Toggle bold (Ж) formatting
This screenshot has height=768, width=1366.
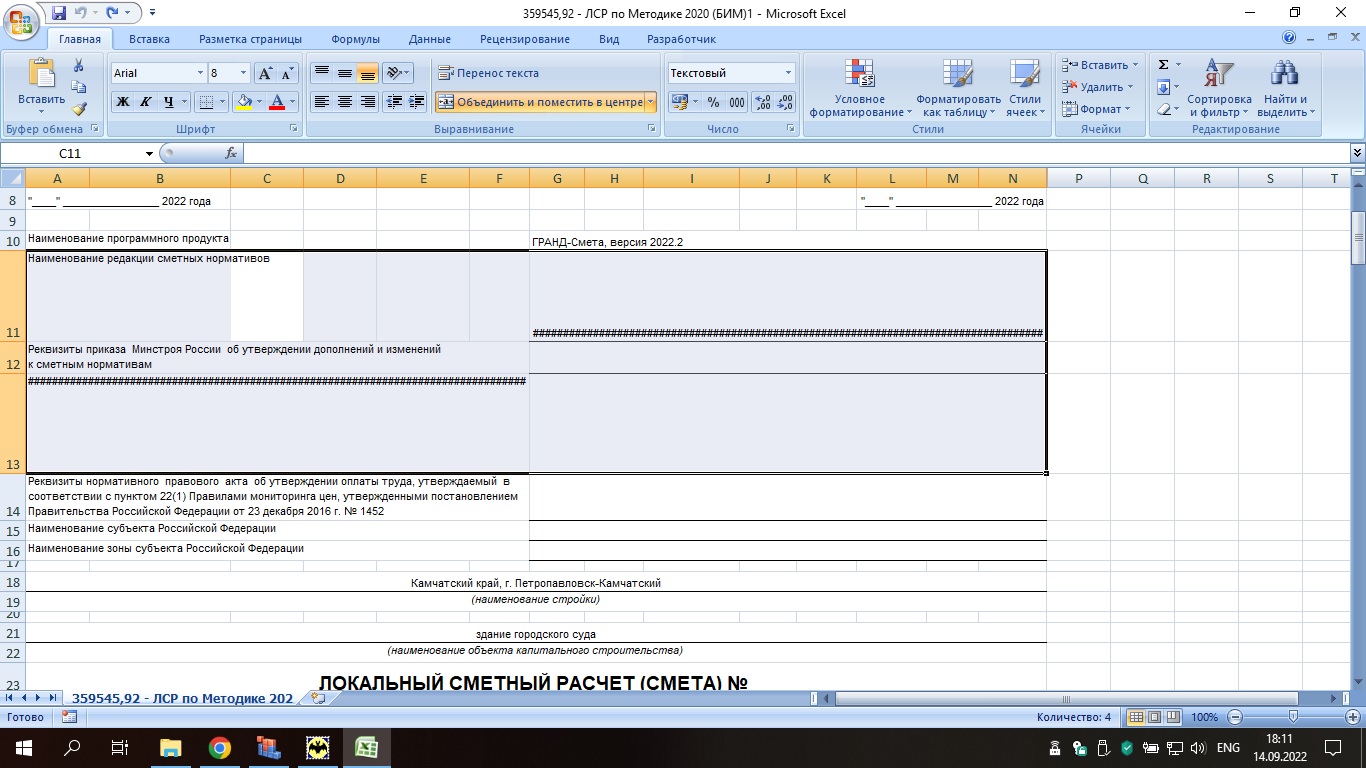(122, 102)
